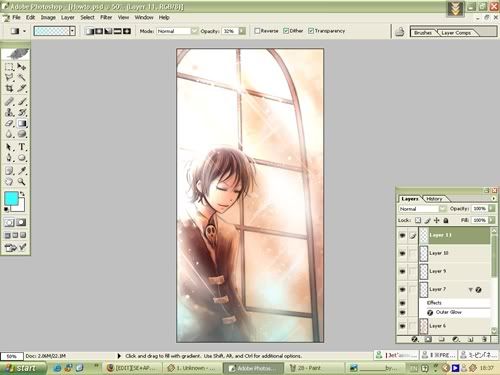
Task: Select the Pen tool
Action: (x=9, y=158)
